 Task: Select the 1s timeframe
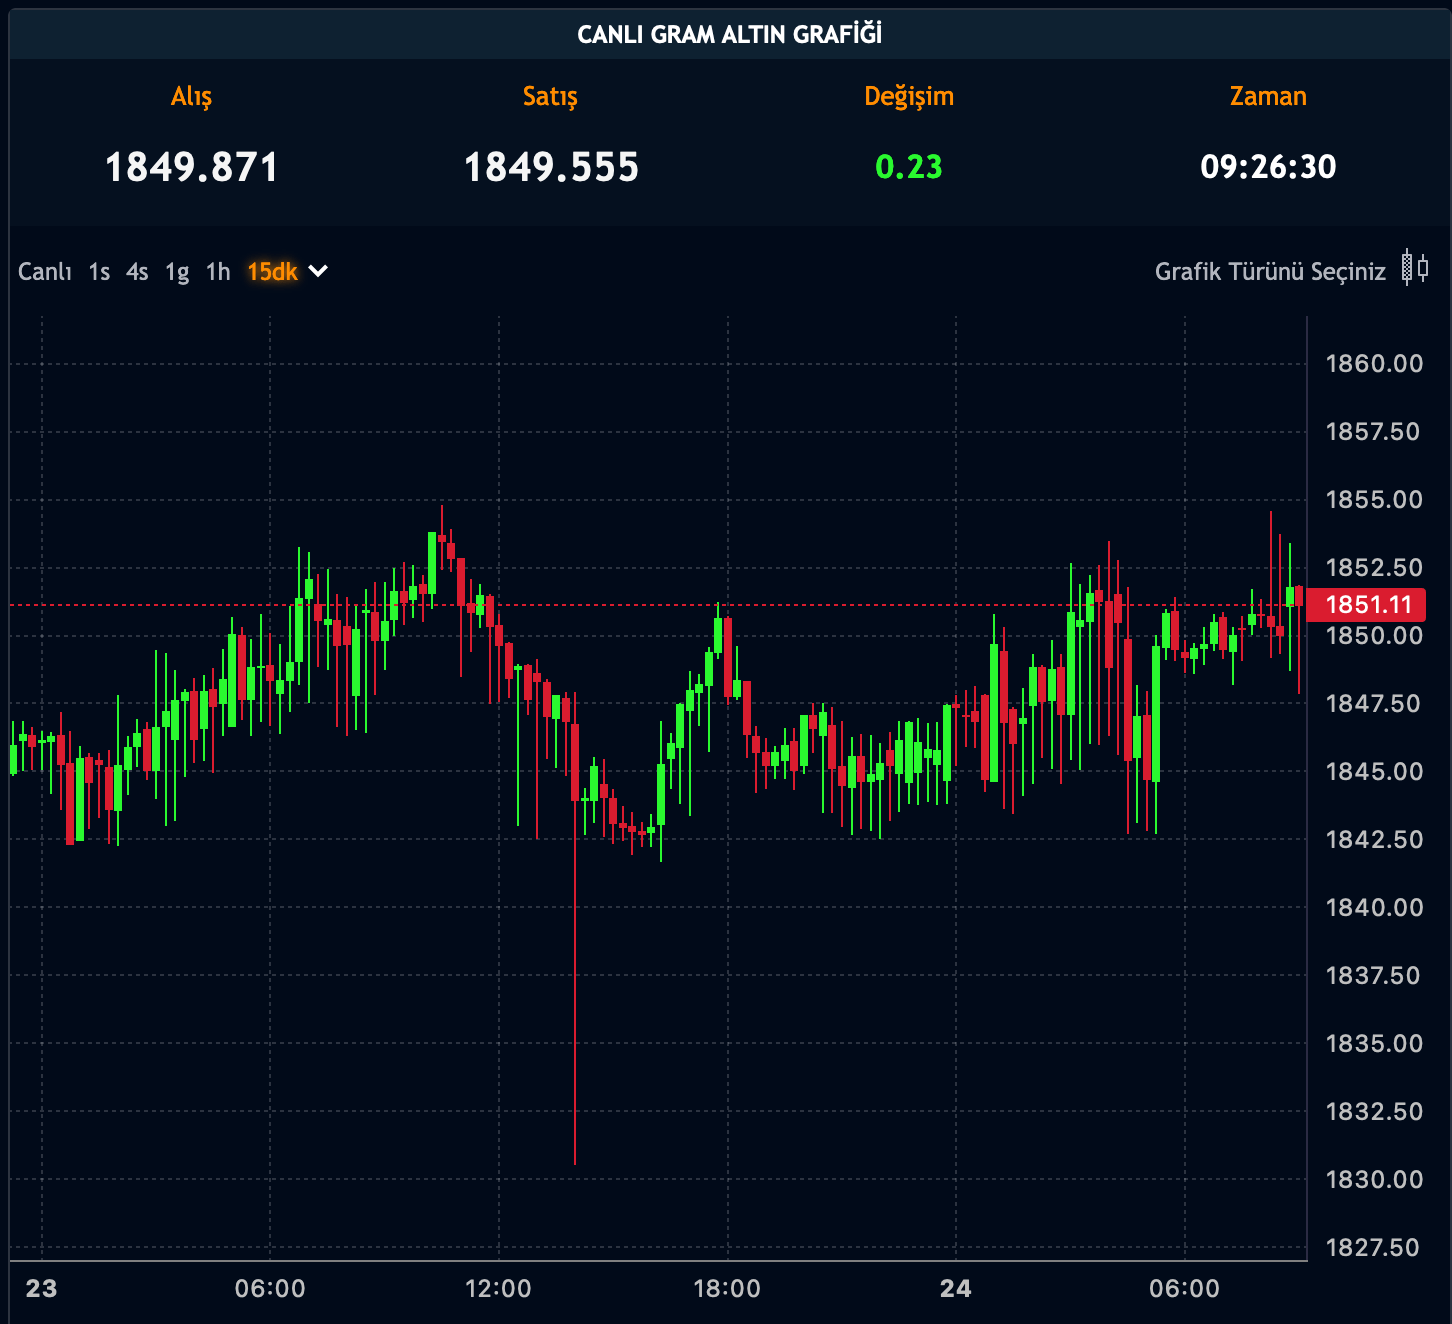tap(99, 272)
